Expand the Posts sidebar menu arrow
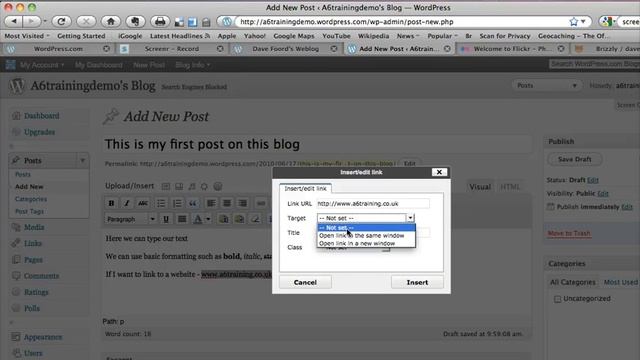The width and height of the screenshot is (640, 360). click(82, 160)
